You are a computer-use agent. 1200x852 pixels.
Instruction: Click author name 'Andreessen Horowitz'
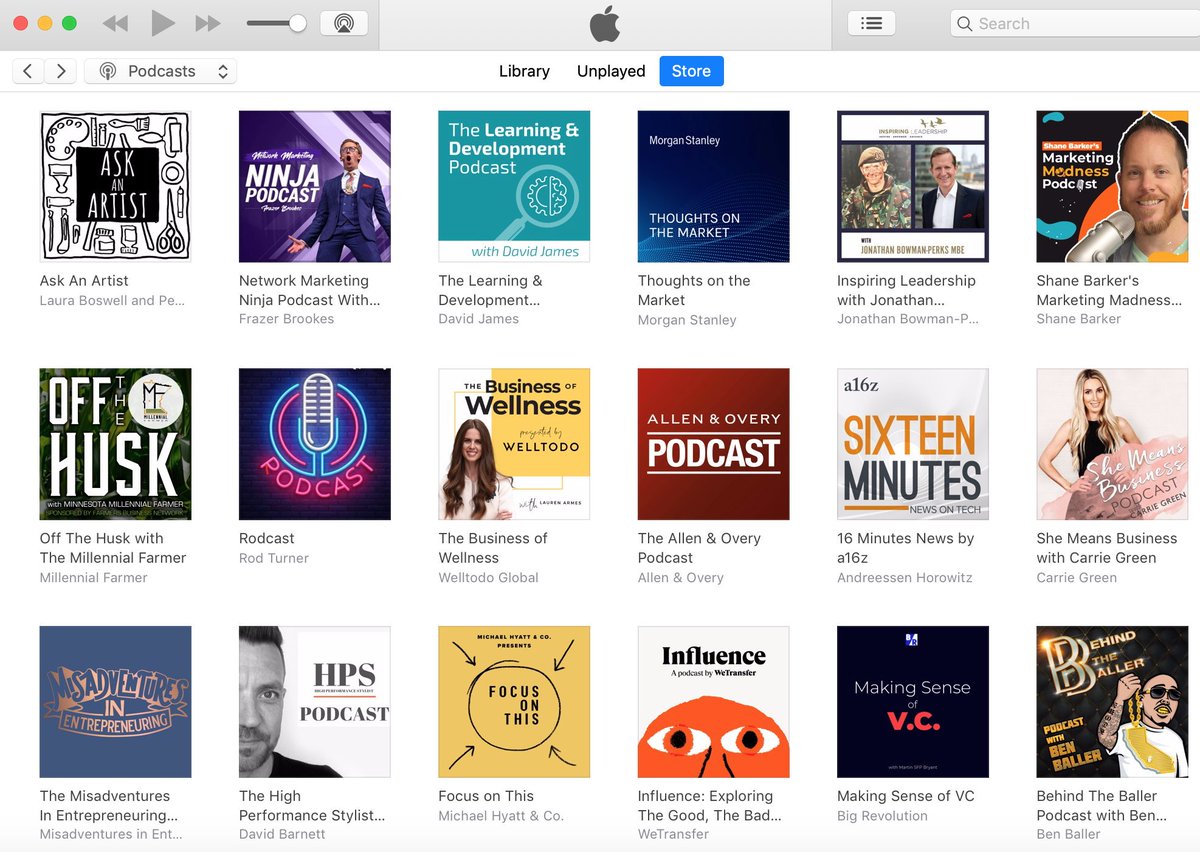pos(905,577)
